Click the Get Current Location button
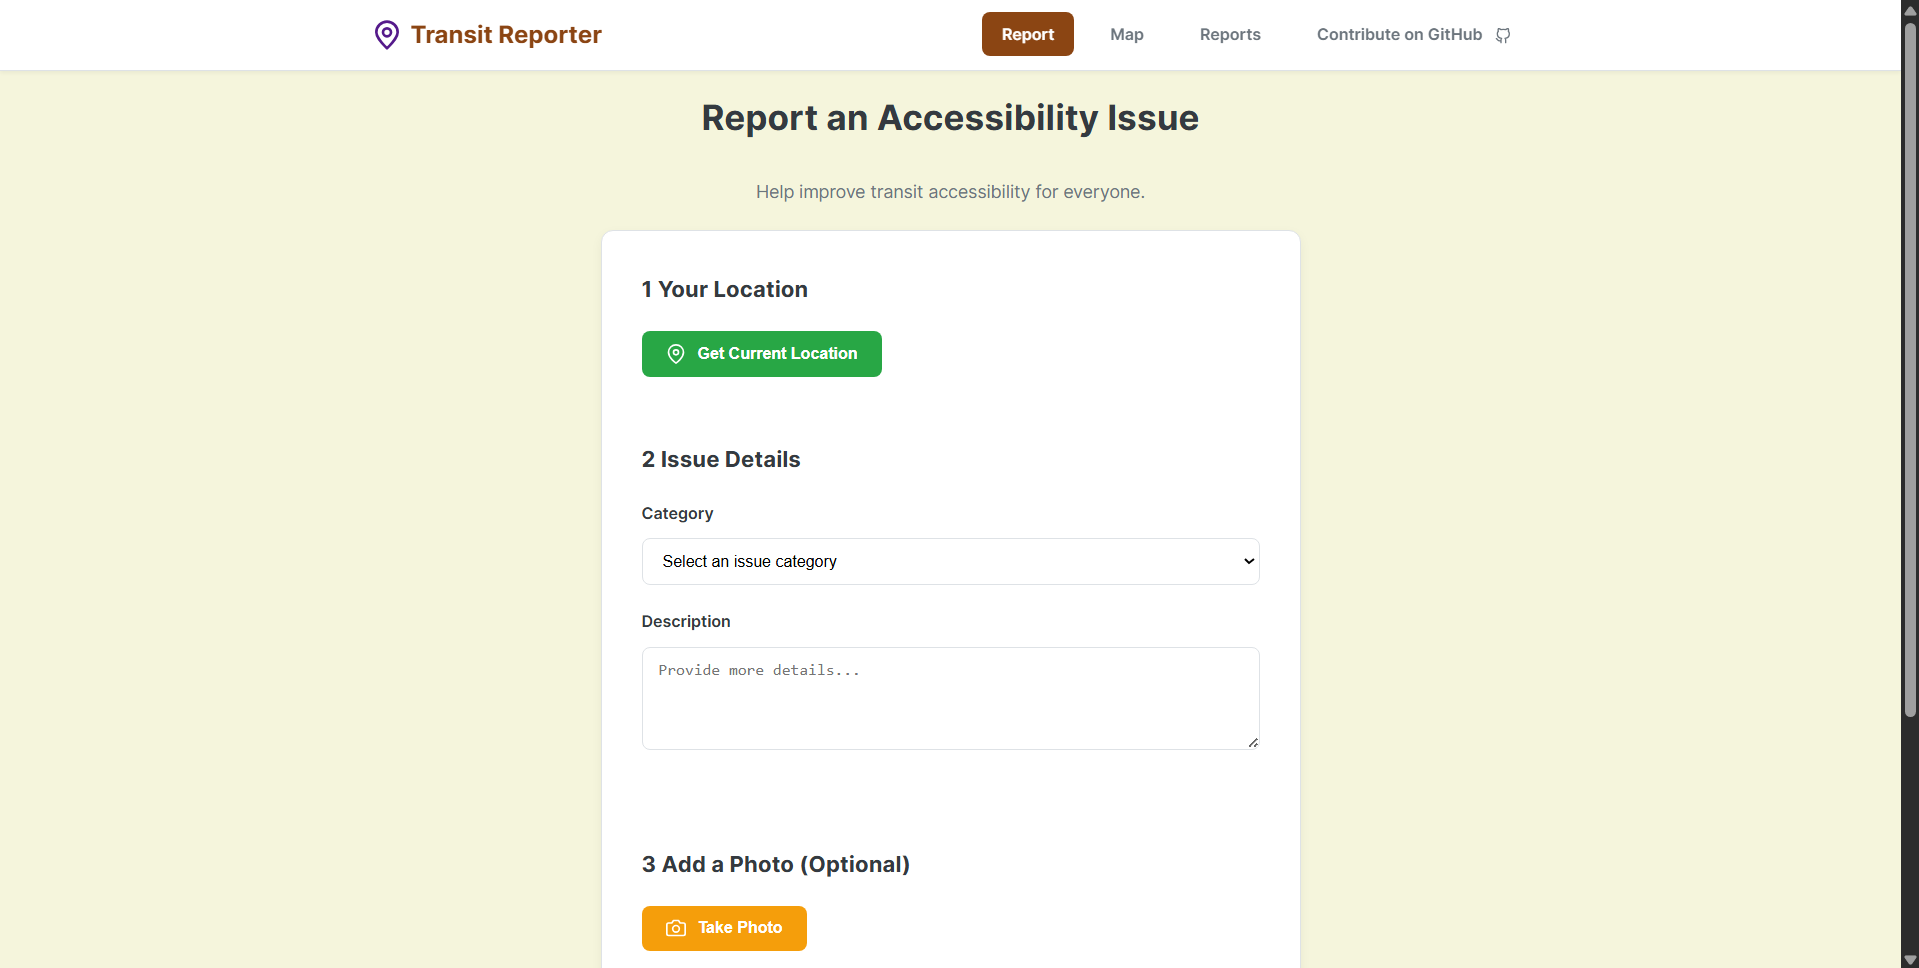Viewport: 1919px width, 968px height. click(761, 354)
